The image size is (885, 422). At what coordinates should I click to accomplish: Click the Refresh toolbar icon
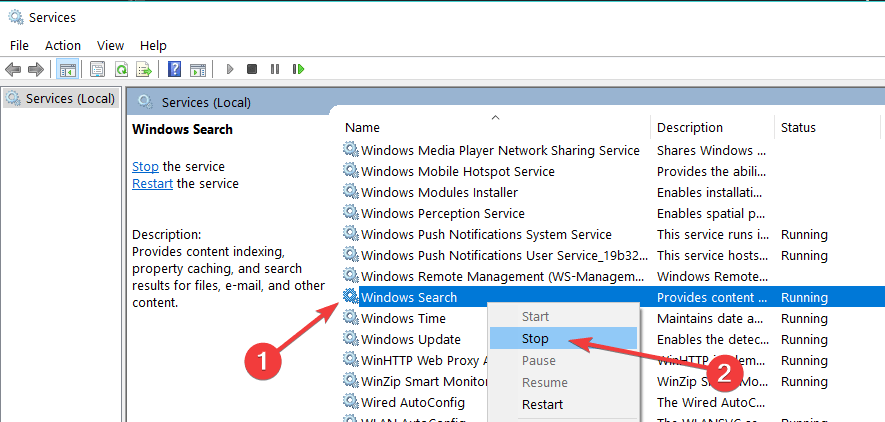point(121,69)
